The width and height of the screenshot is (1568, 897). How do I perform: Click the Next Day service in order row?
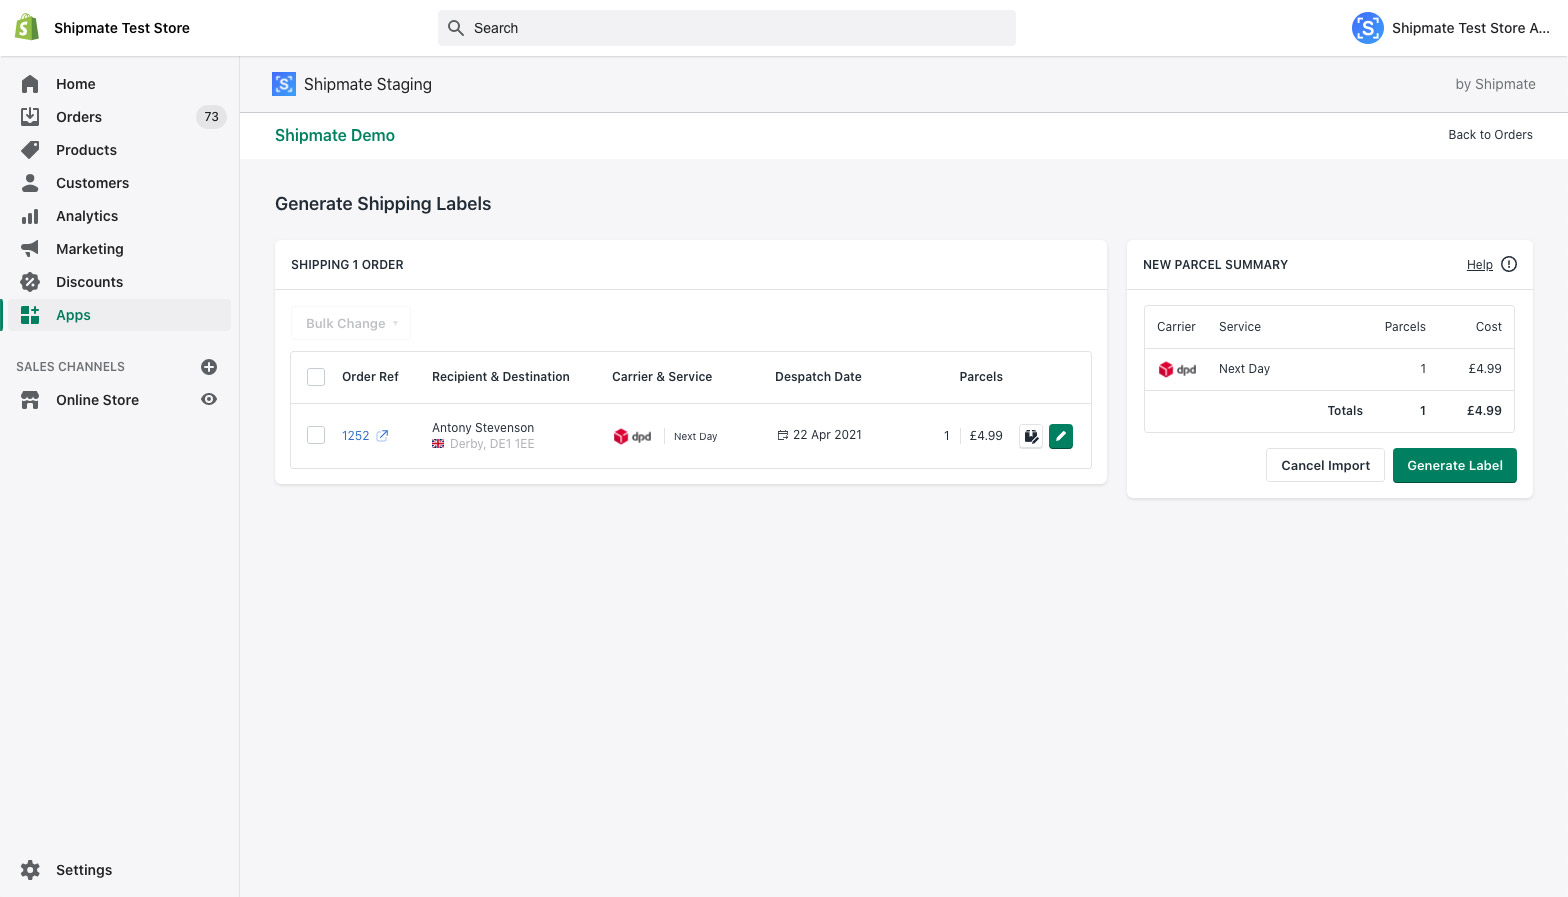click(x=695, y=437)
